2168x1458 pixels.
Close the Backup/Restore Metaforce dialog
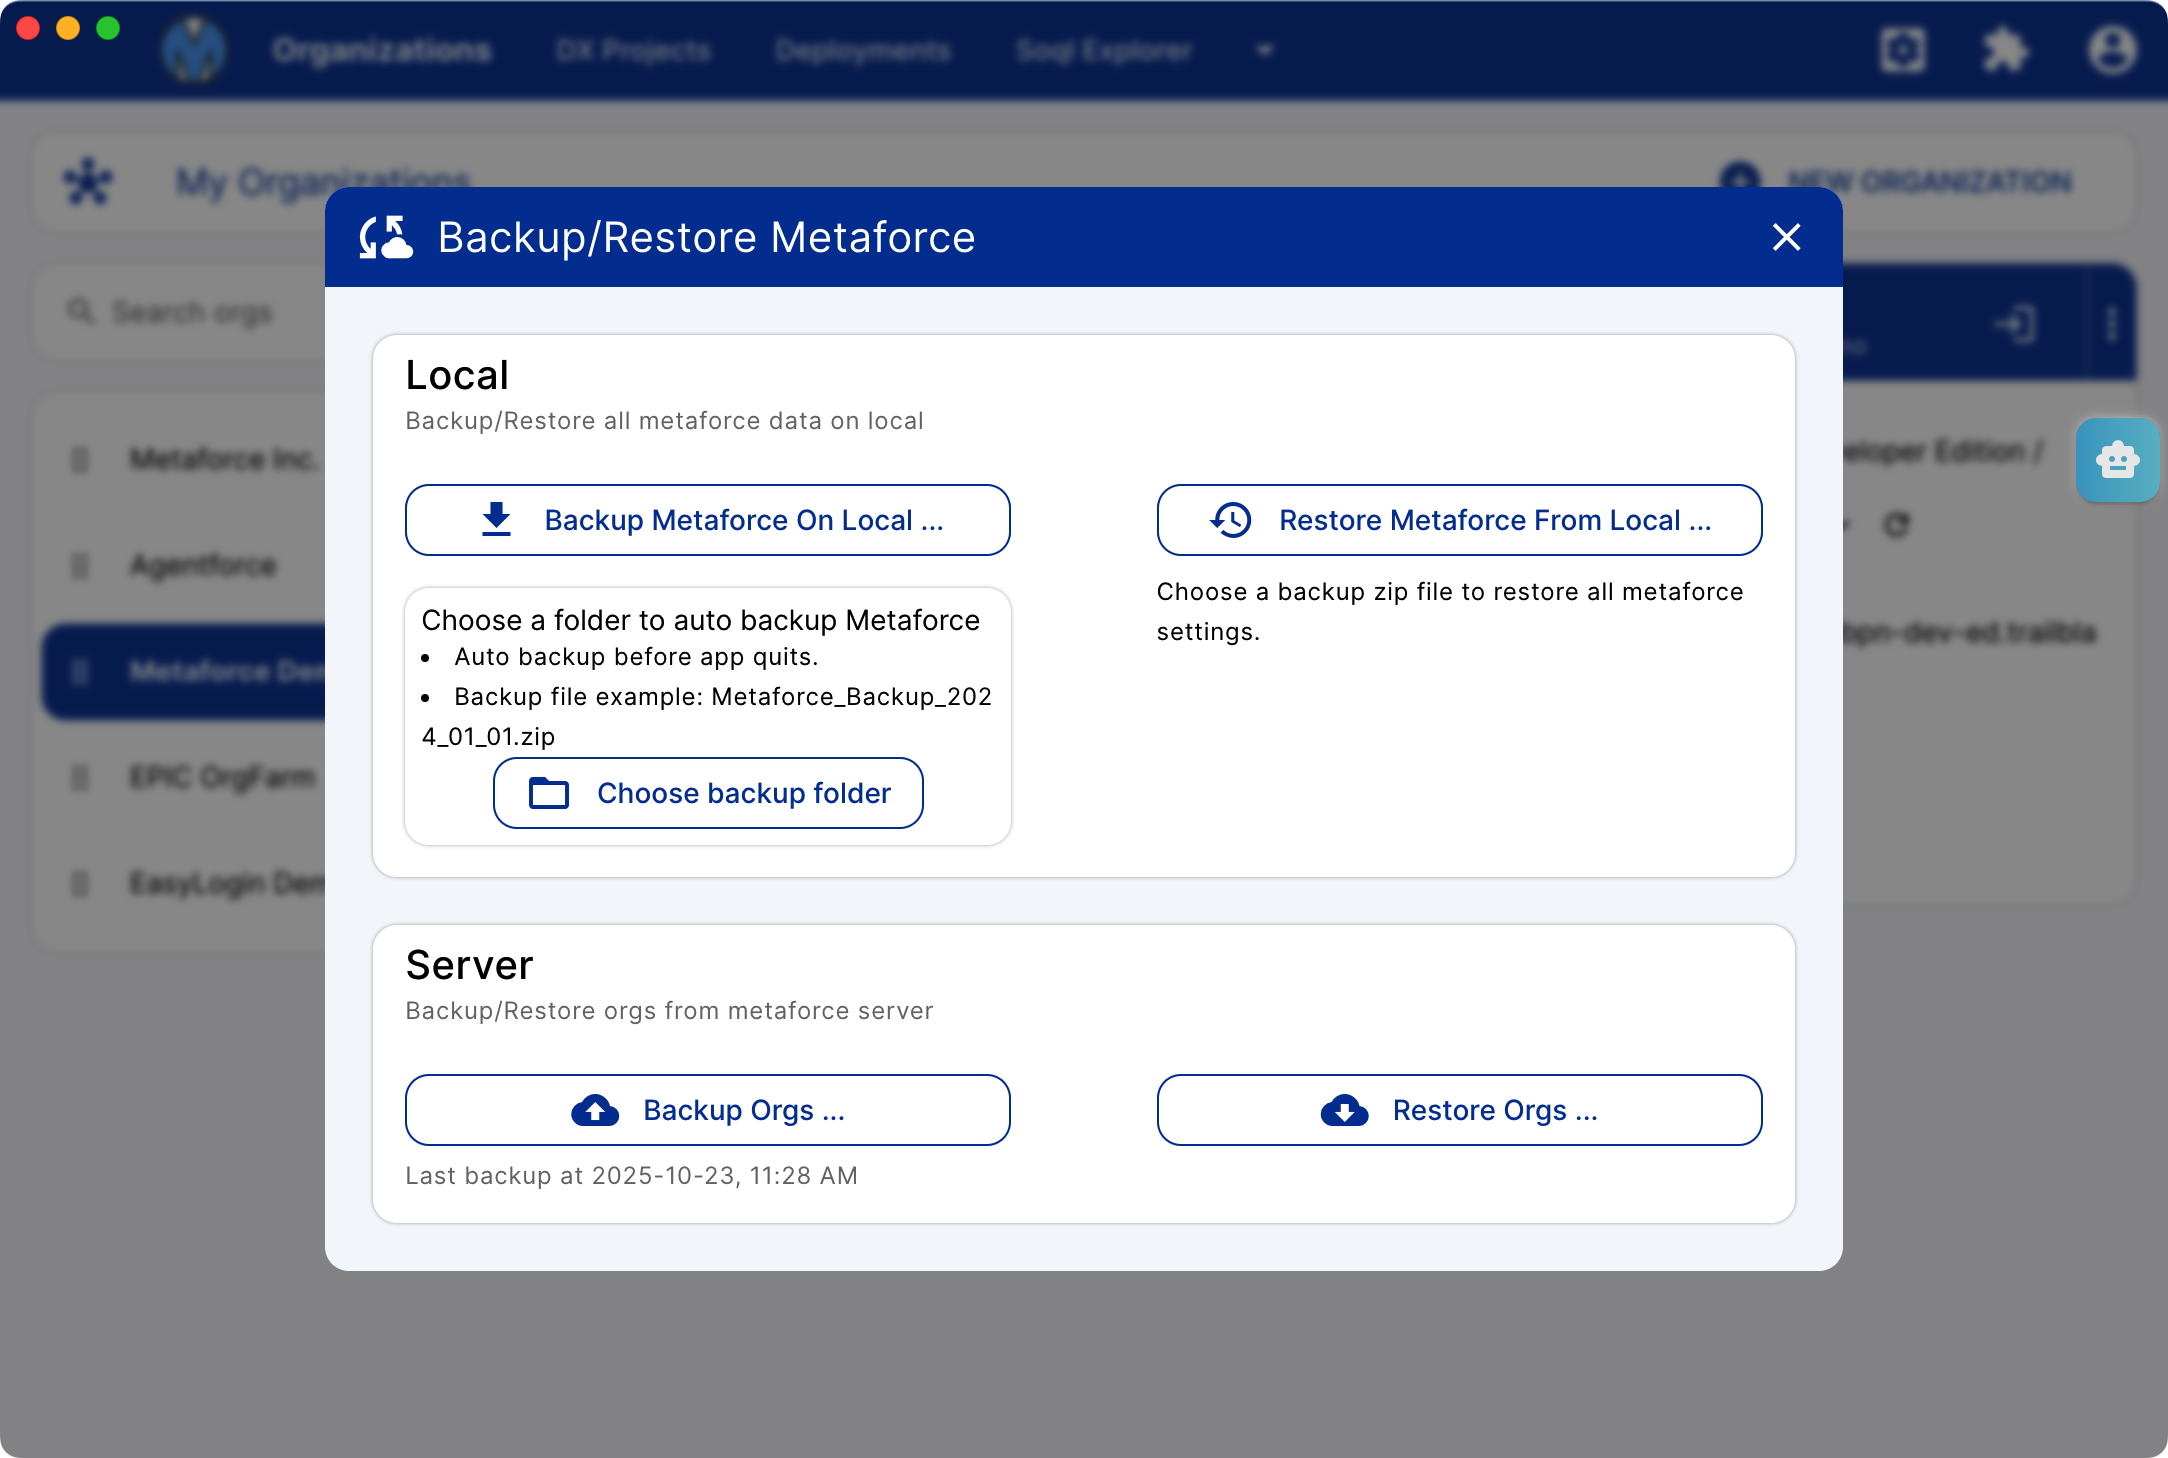tap(1786, 237)
